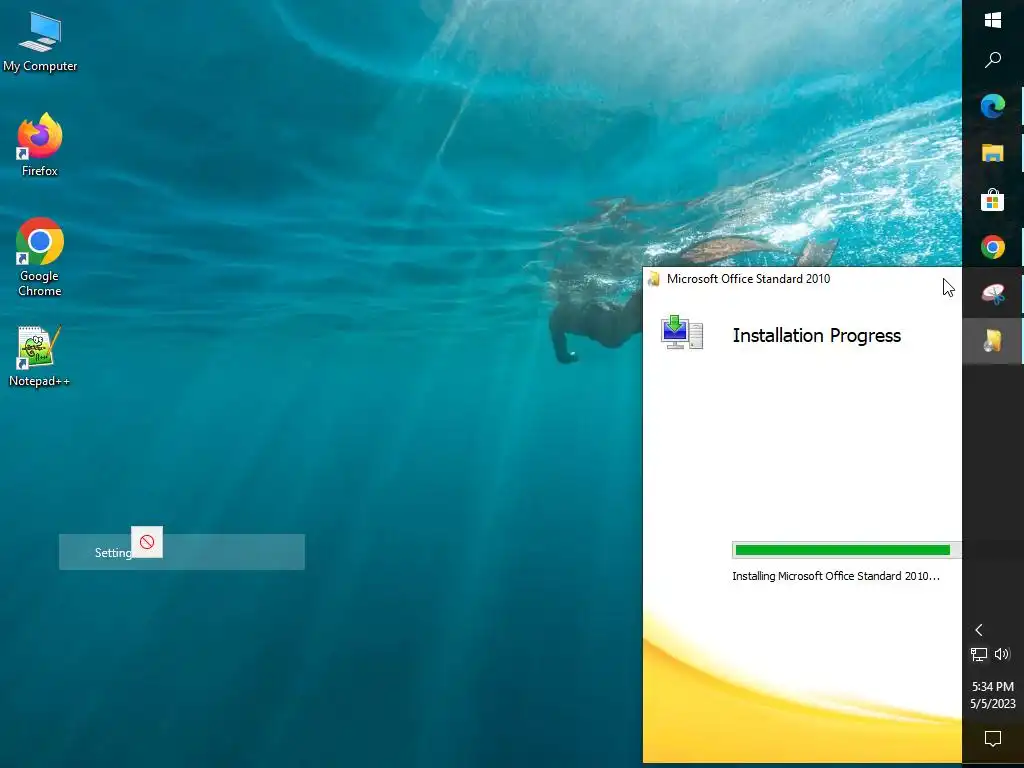Click the Installation Progress computer icon
Image resolution: width=1024 pixels, height=768 pixels.
click(x=682, y=332)
